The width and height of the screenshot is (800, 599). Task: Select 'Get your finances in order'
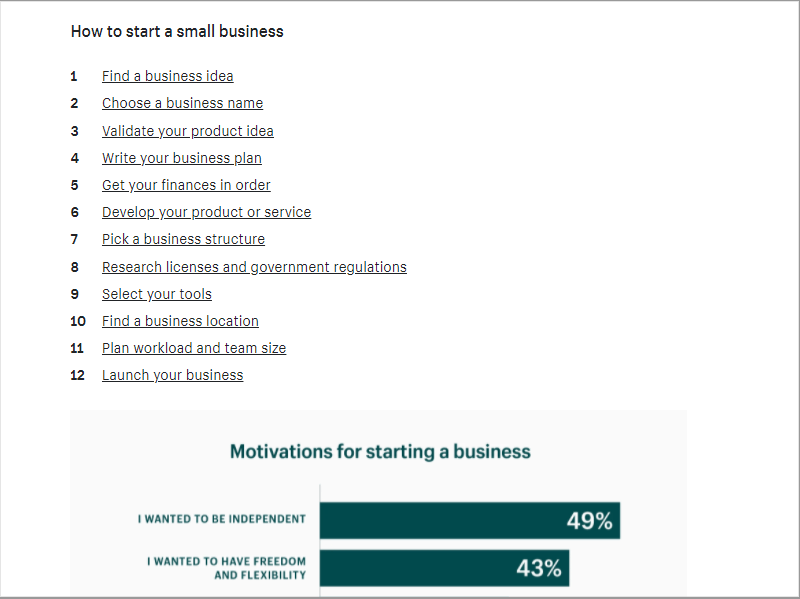tap(186, 185)
